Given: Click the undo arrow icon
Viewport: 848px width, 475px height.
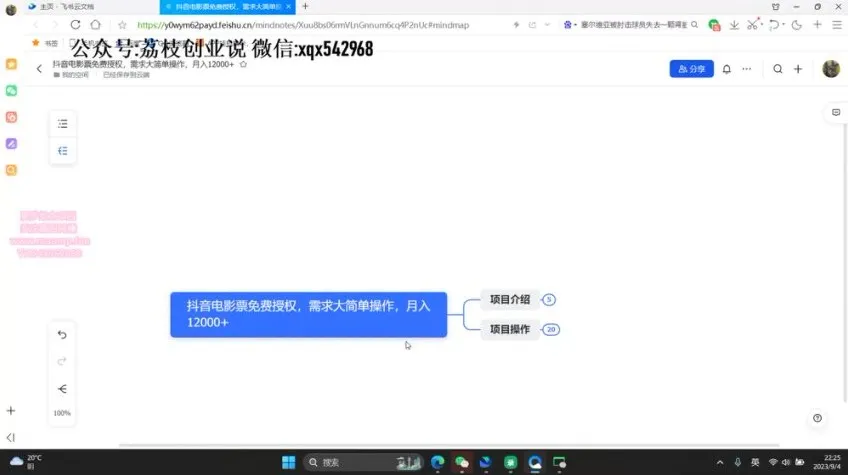Looking at the screenshot, I should point(62,335).
